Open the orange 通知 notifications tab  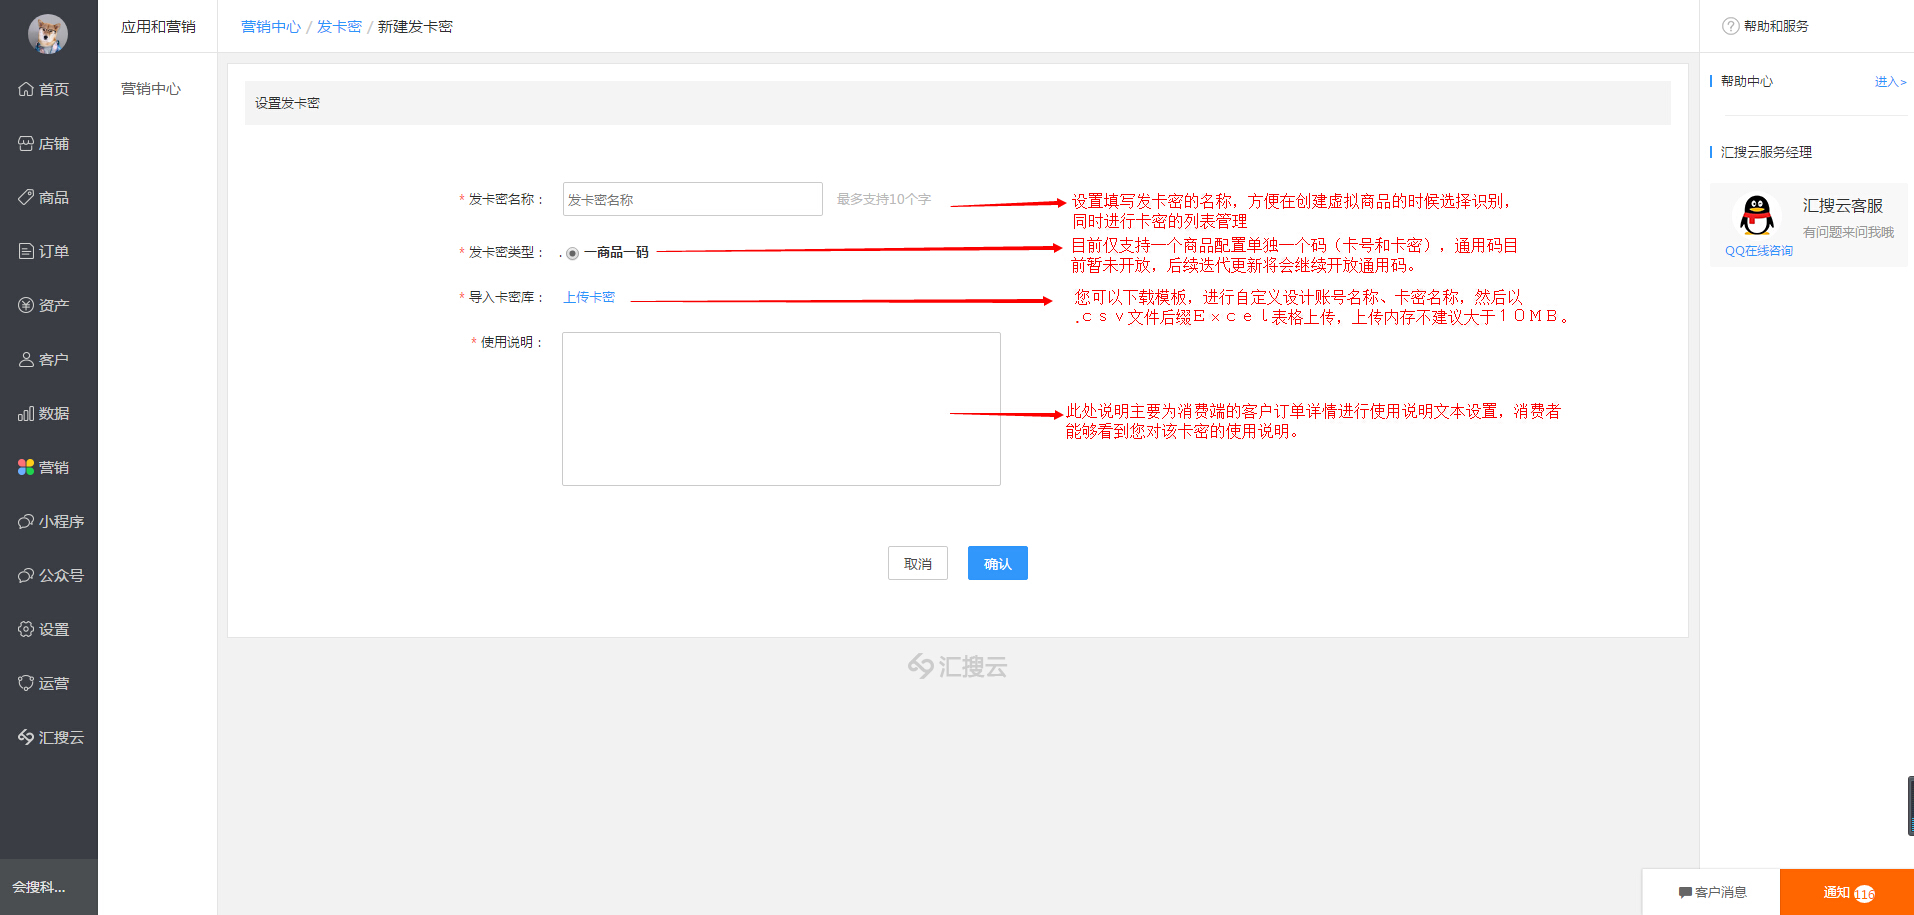[x=1846, y=892]
